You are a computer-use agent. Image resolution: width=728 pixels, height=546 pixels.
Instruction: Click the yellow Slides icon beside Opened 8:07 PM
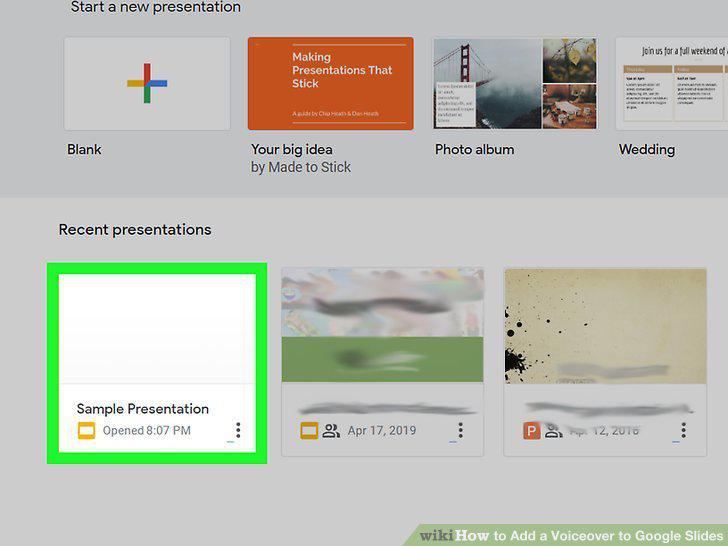point(86,430)
